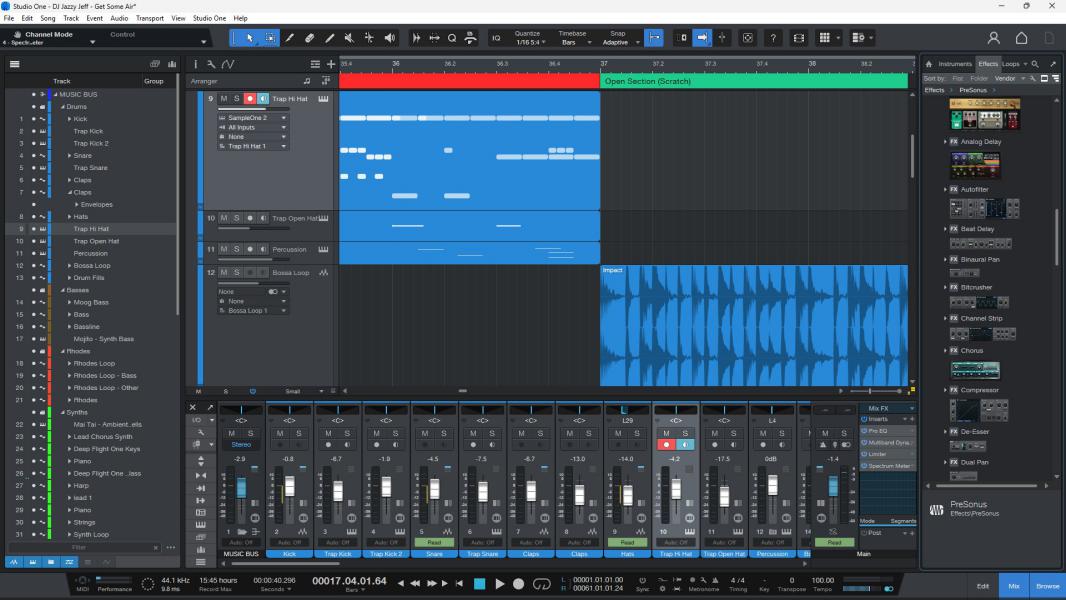Click the Trap Kick channel volume fader
Screen dimensions: 1066x600
[338, 492]
